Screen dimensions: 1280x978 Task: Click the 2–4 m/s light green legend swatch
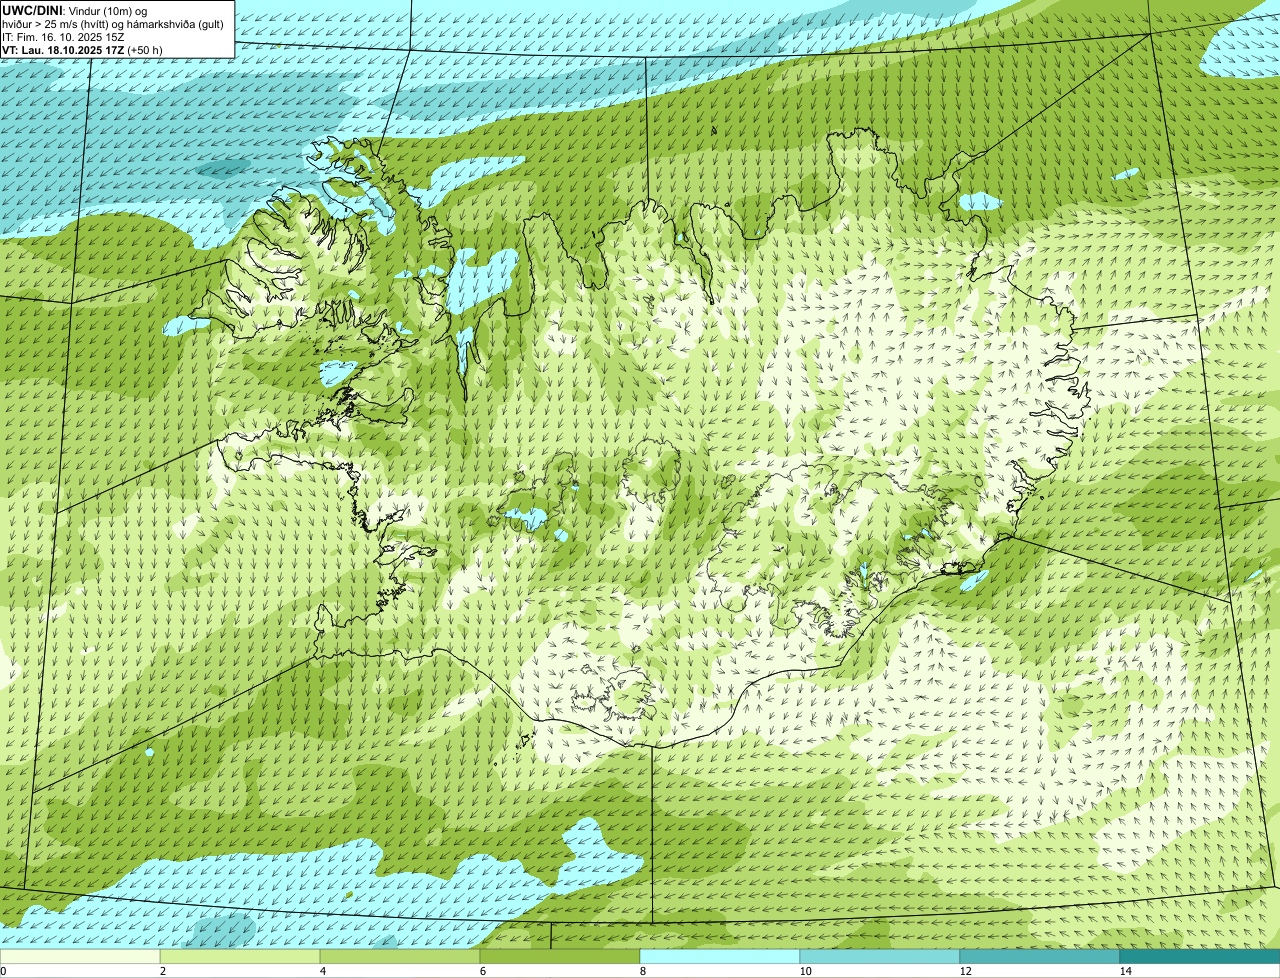pos(240,956)
